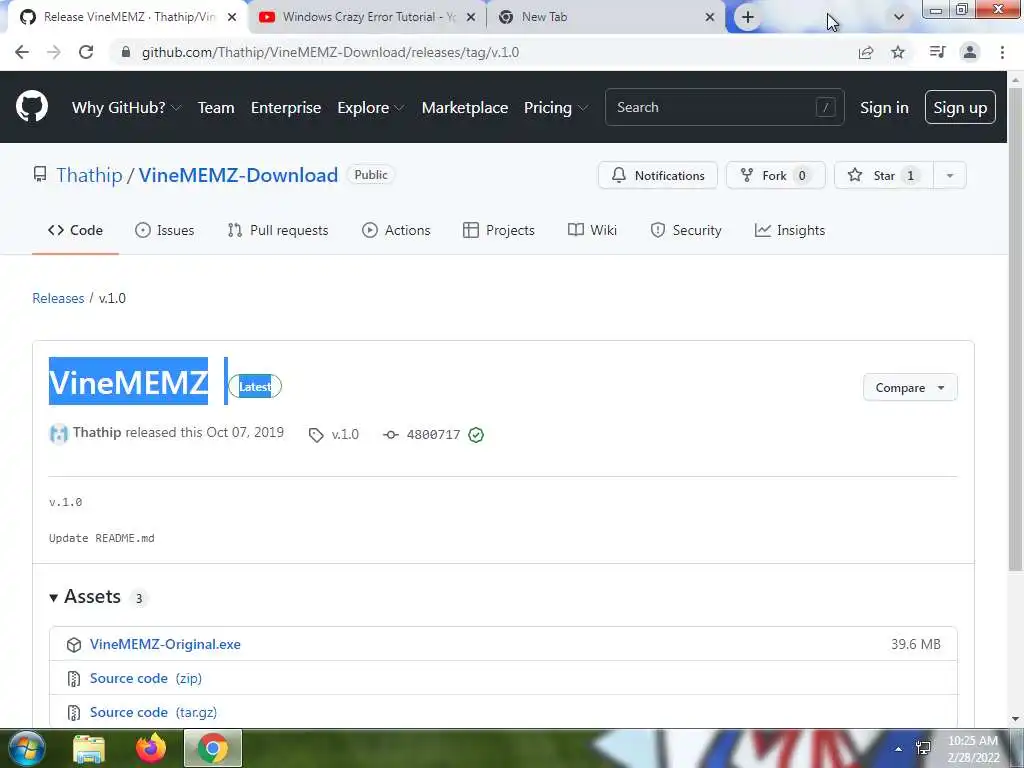Open the Enterprise nav link
Viewport: 1024px width, 768px height.
point(286,108)
